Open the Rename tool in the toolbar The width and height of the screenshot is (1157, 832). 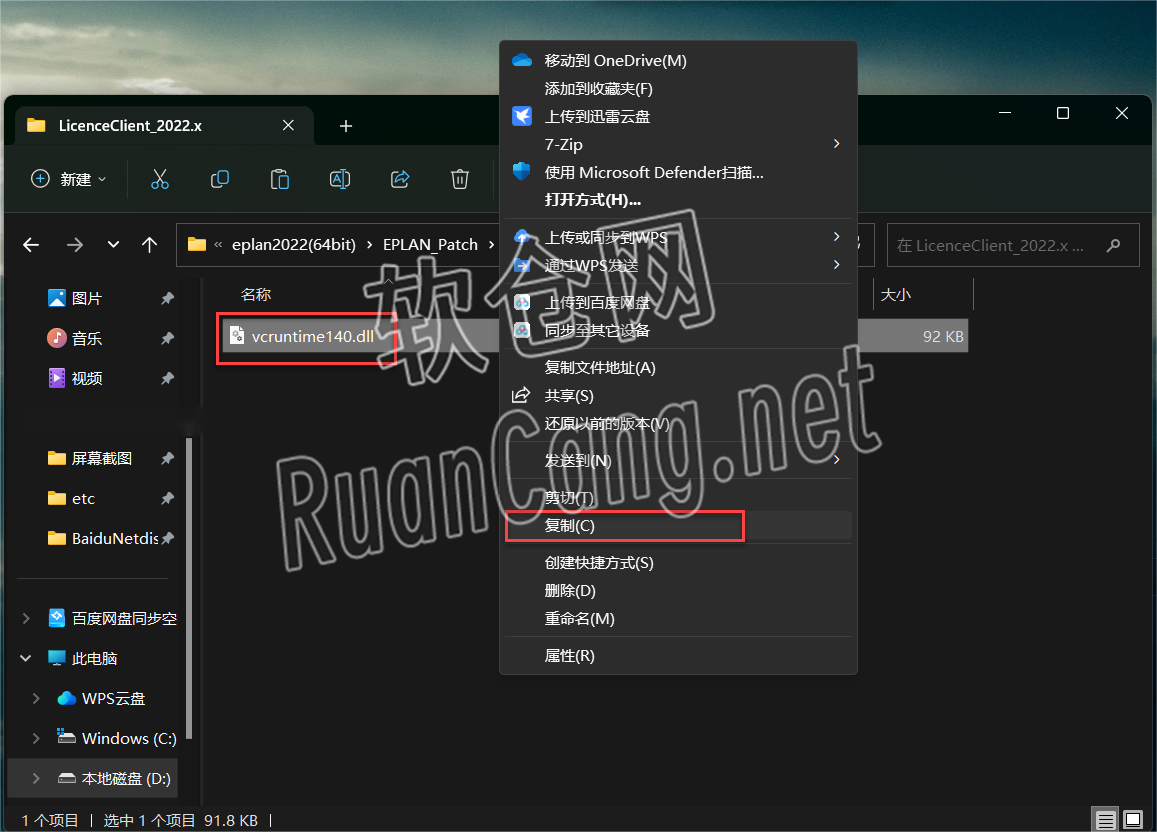339,179
